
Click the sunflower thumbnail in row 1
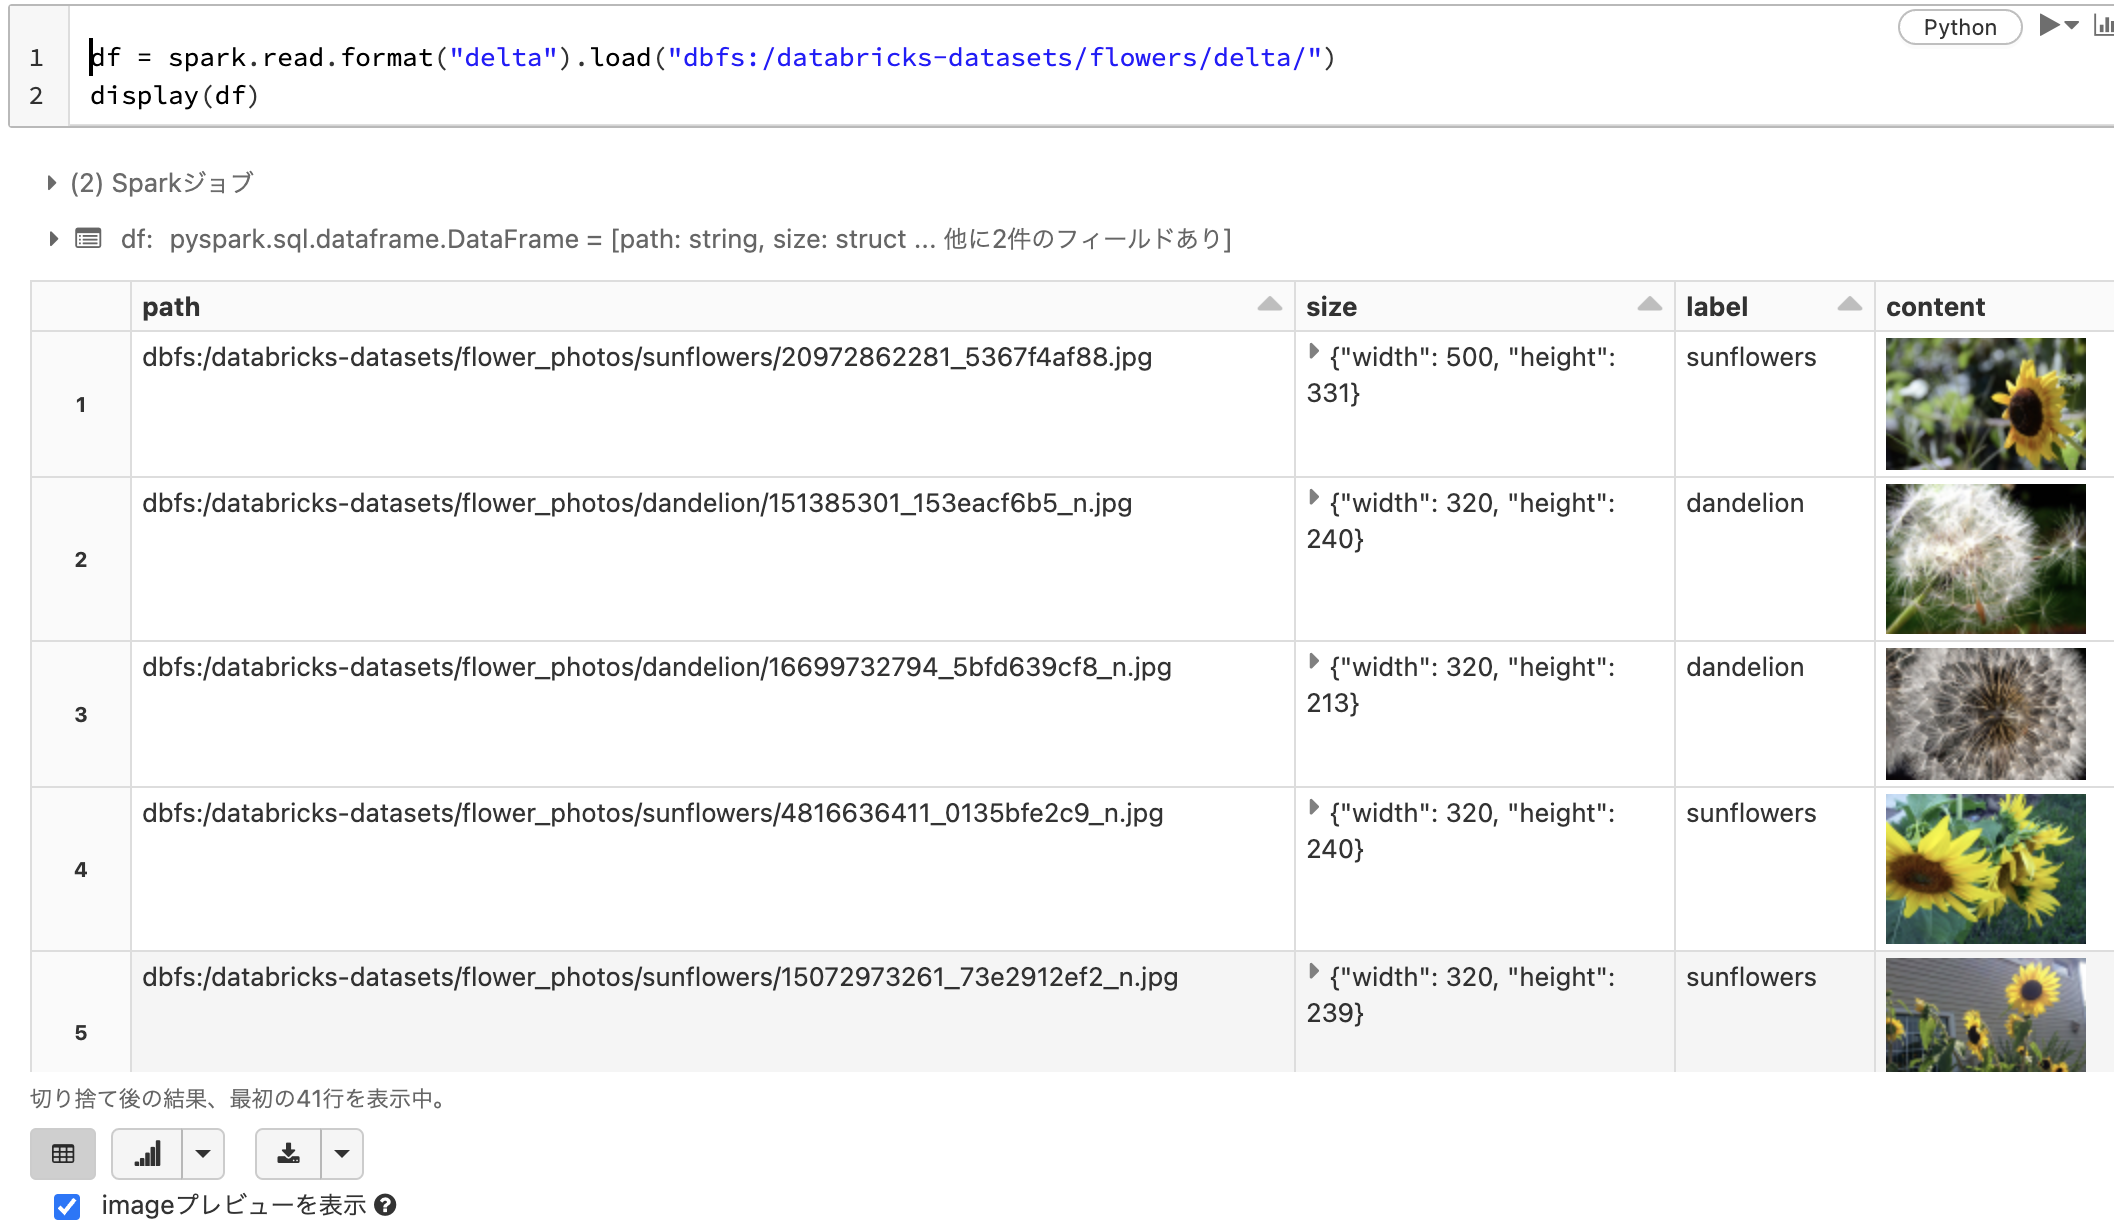coord(1985,403)
